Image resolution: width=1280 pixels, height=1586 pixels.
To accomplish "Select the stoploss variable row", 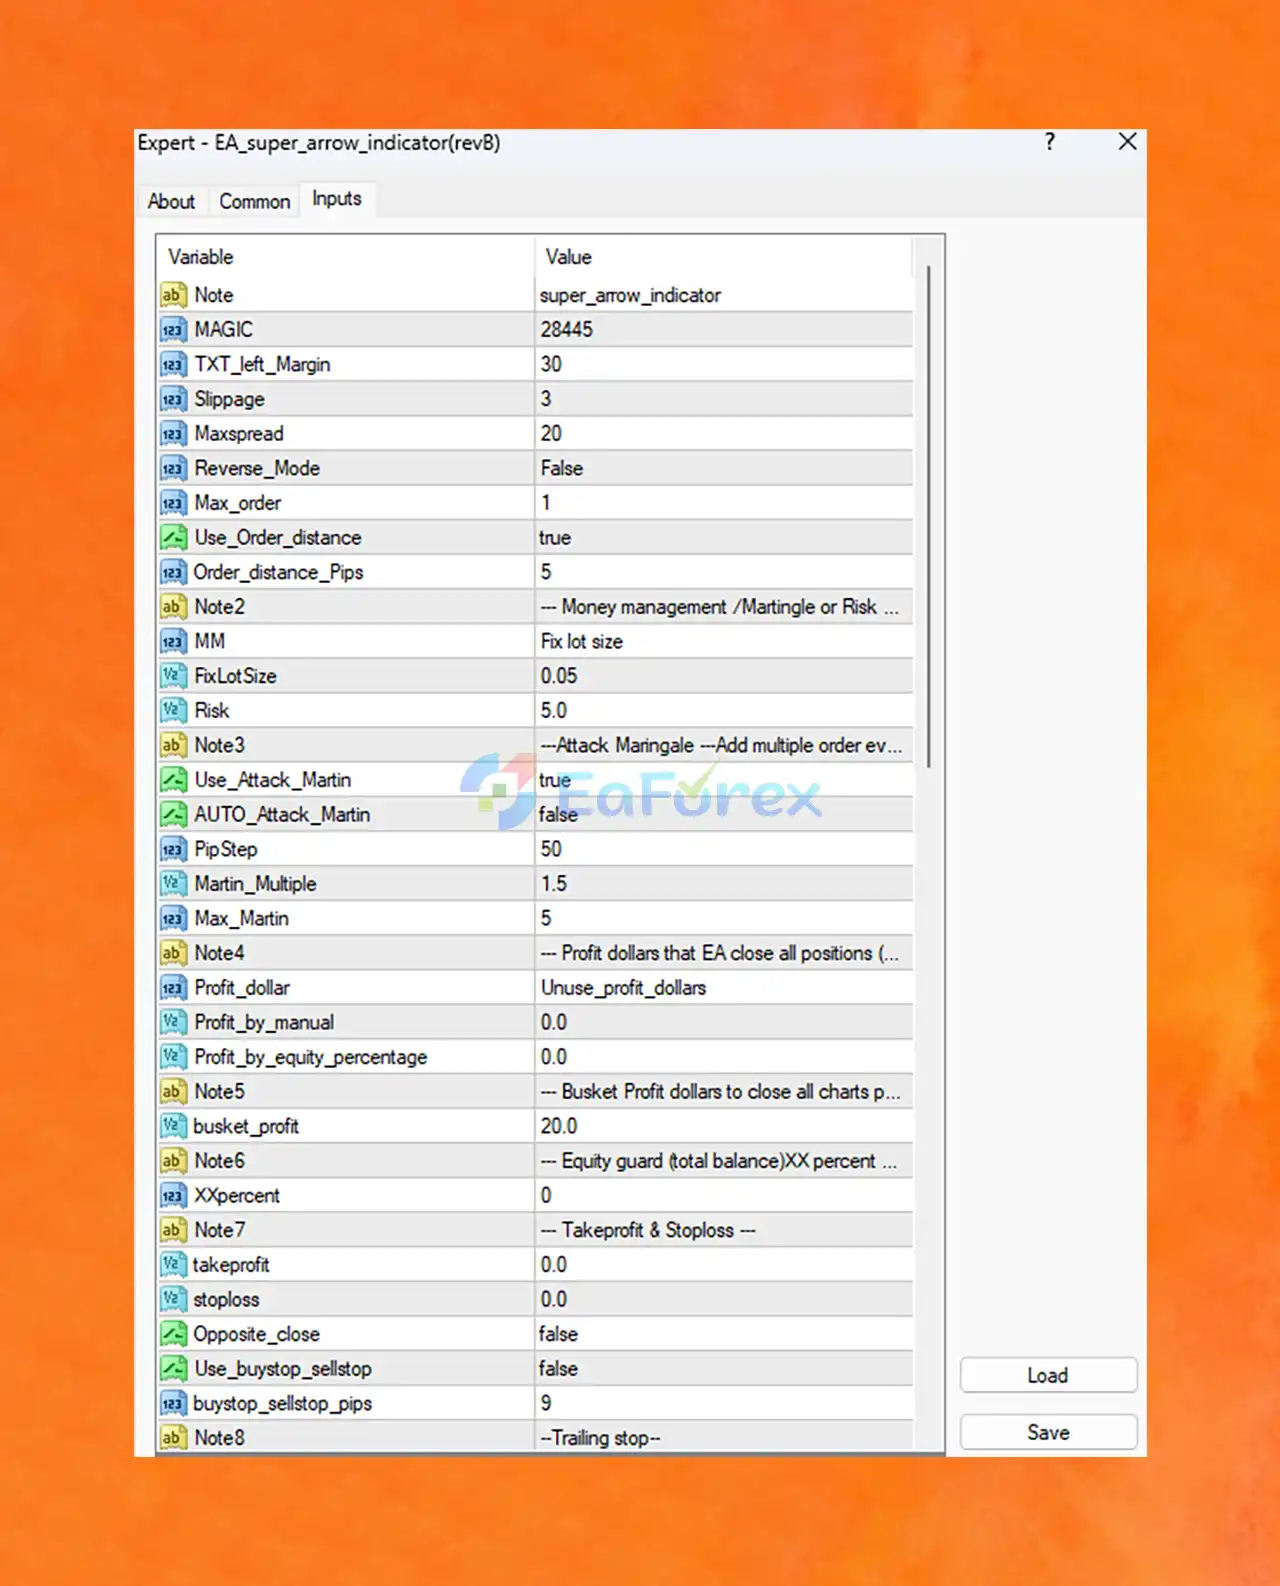I will click(535, 1300).
